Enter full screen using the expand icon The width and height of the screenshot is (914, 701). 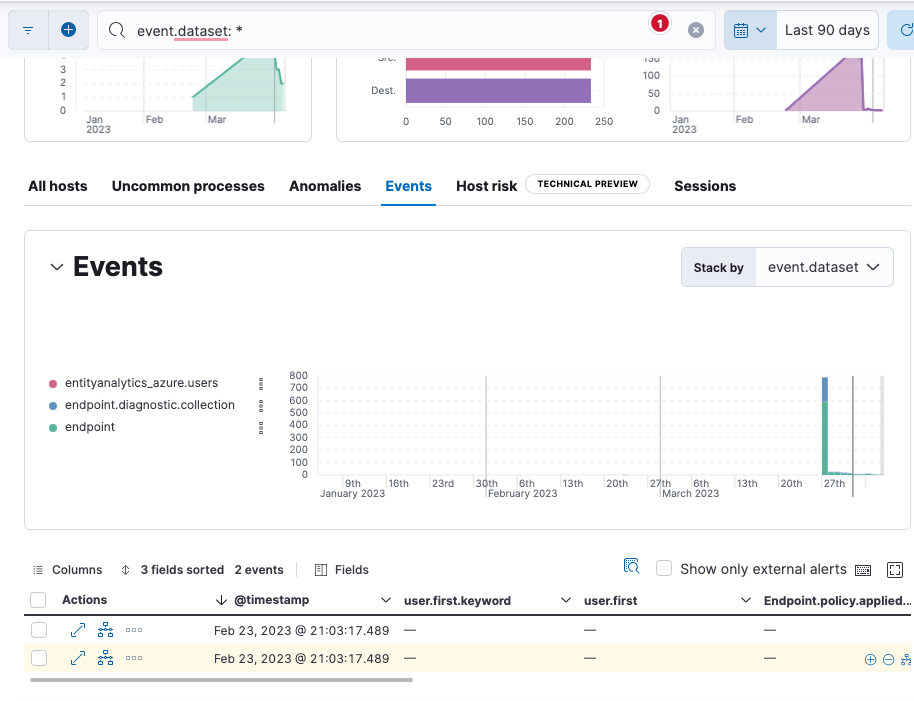point(895,569)
